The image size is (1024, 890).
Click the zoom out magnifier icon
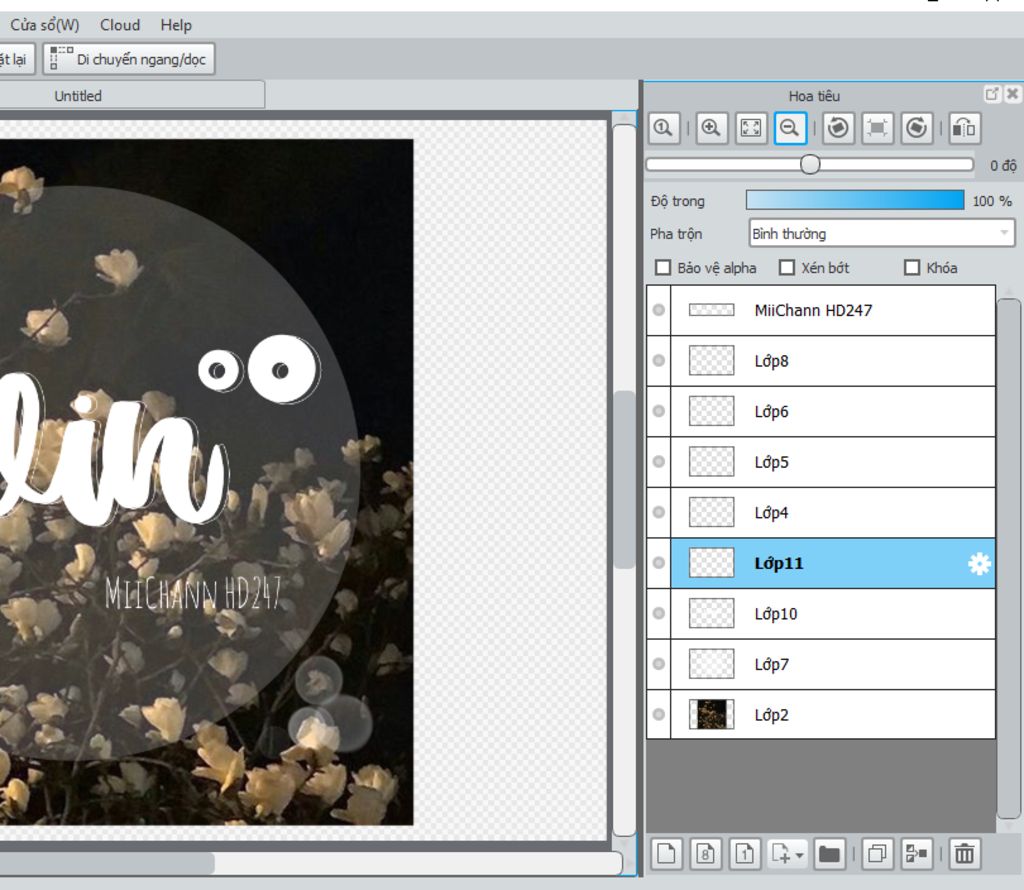click(790, 127)
